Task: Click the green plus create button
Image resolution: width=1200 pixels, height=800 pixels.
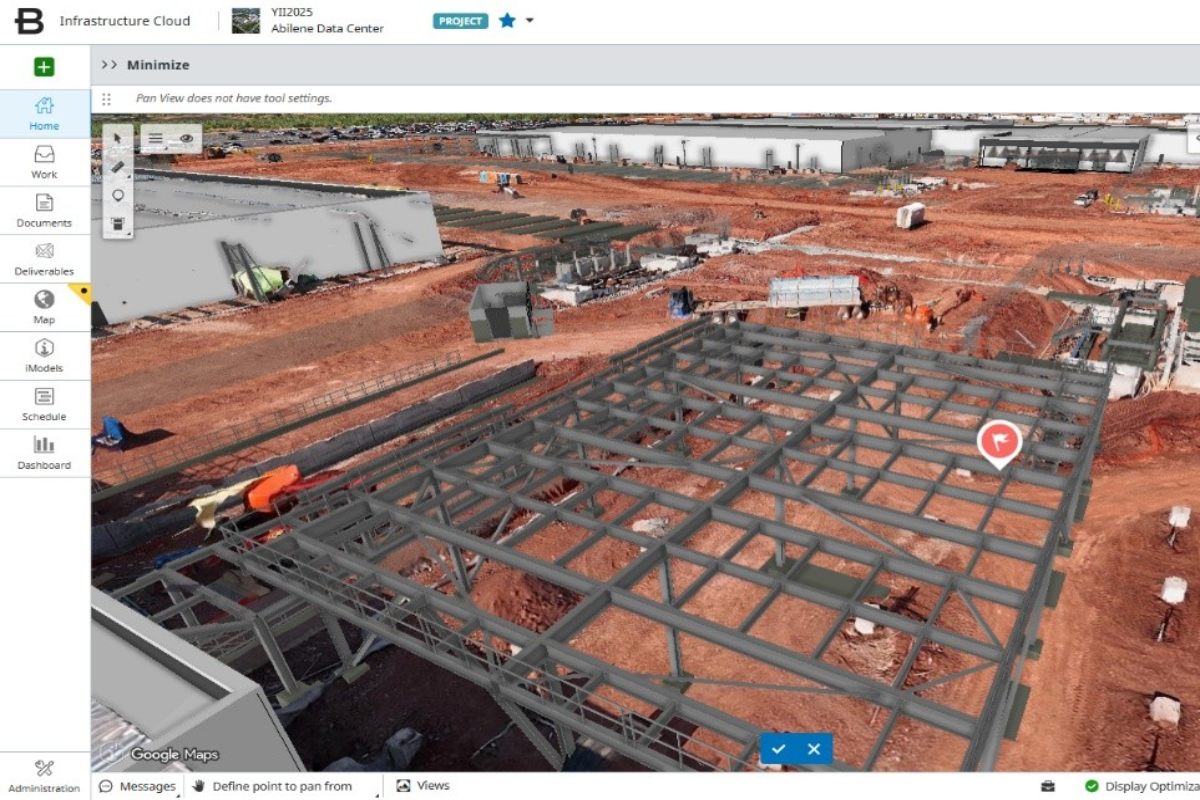Action: 44,67
